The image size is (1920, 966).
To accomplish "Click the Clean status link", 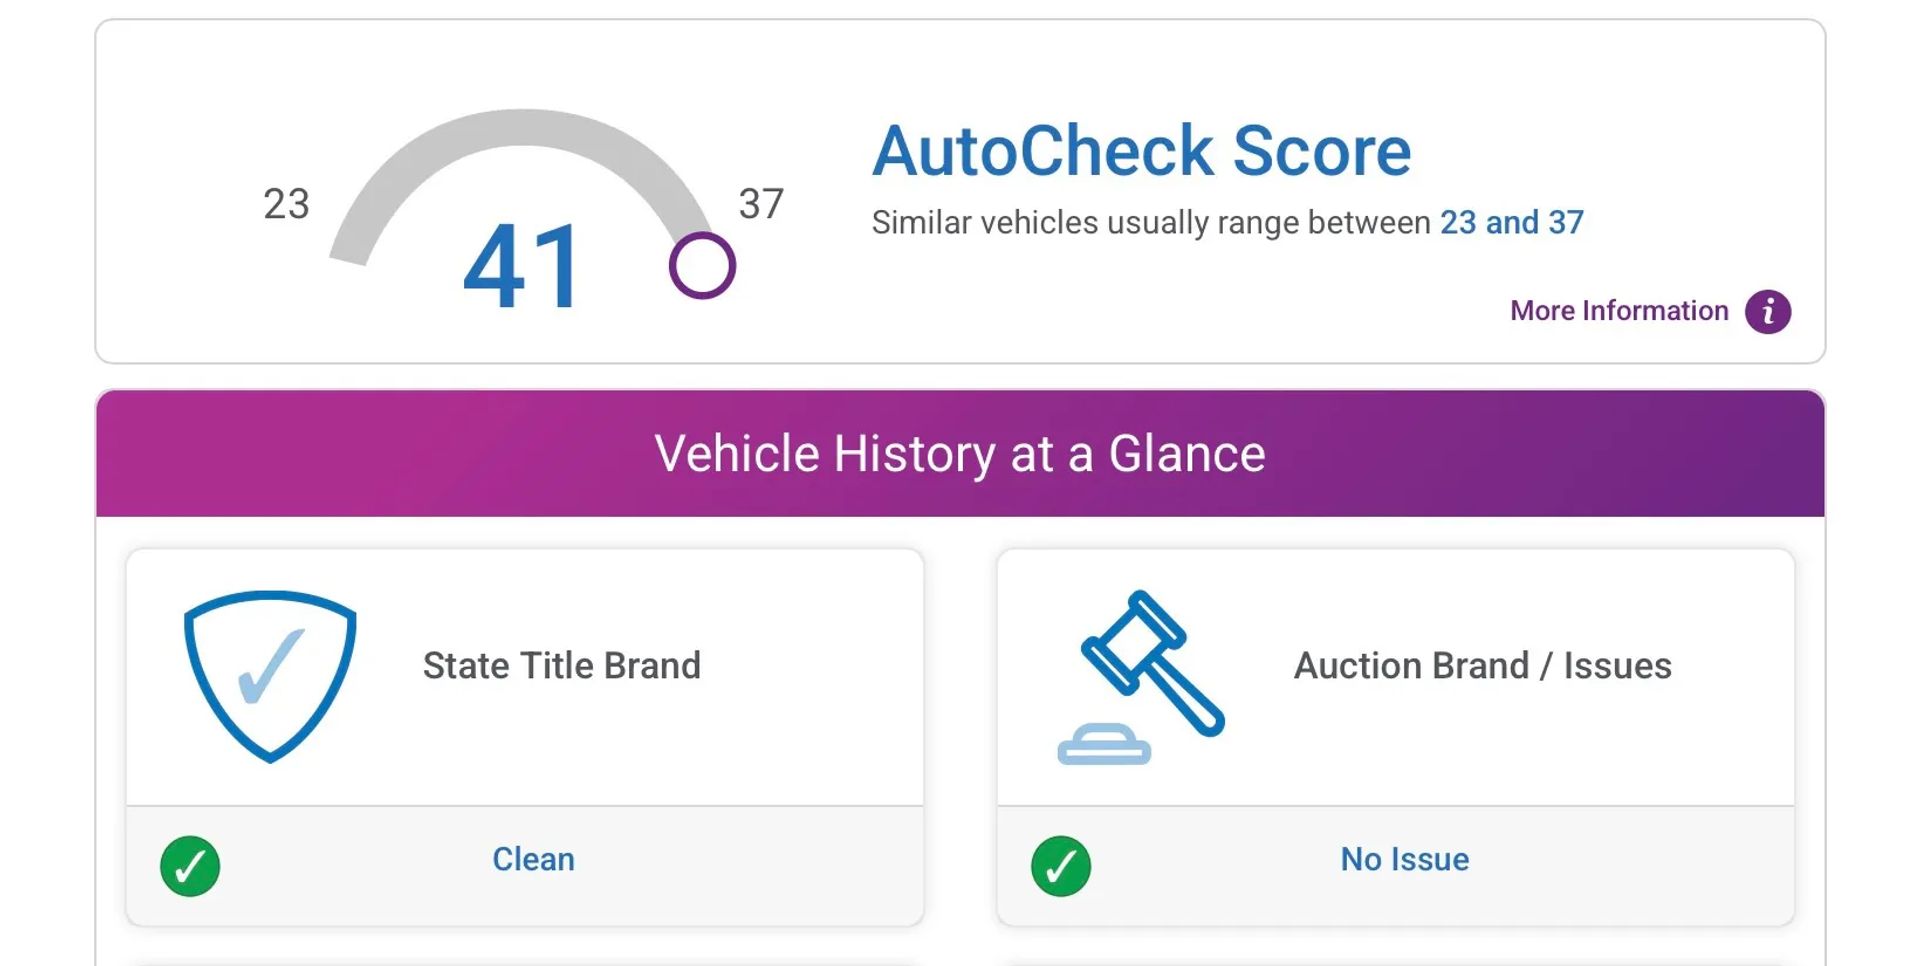I will 533,860.
